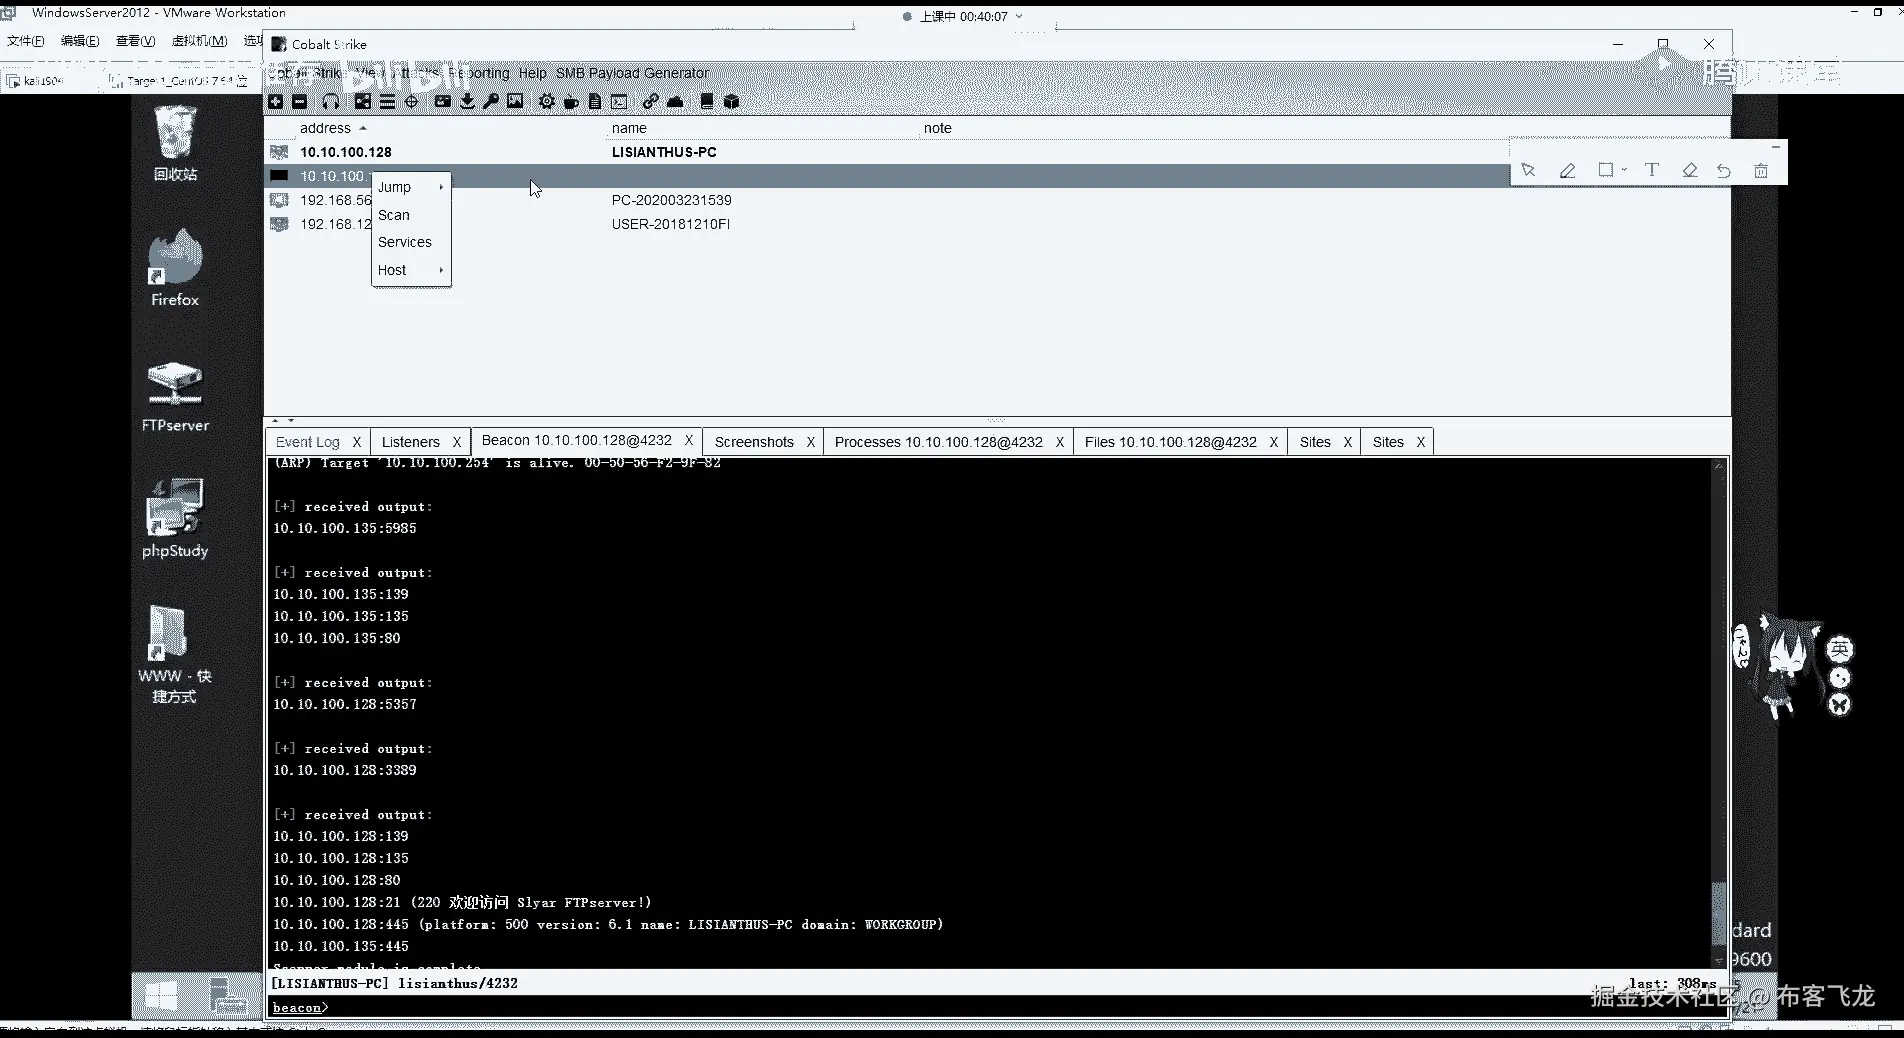Image resolution: width=1904 pixels, height=1038 pixels.
Task: Click the document macro toolbar icon
Action: point(595,101)
